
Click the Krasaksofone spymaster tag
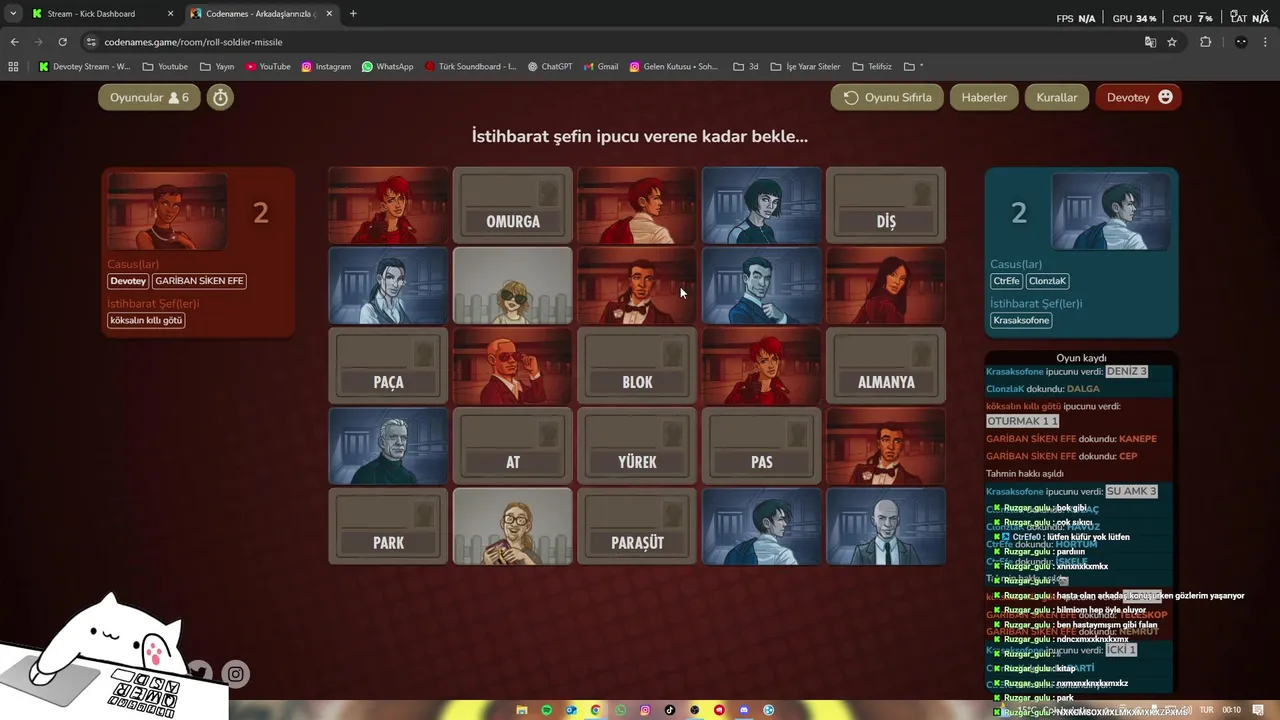click(1021, 320)
